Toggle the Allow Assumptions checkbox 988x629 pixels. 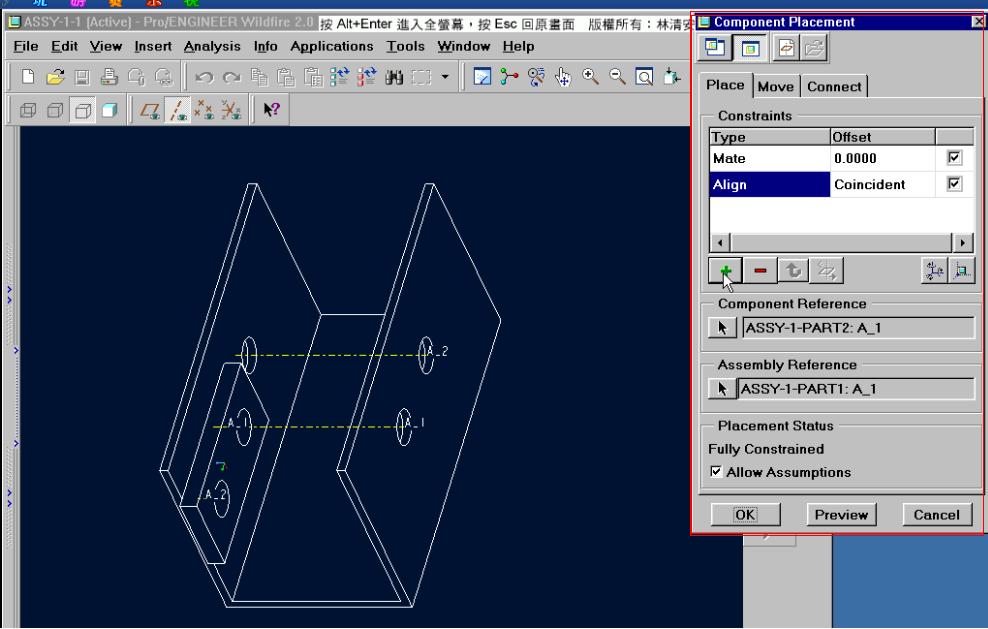tap(716, 471)
